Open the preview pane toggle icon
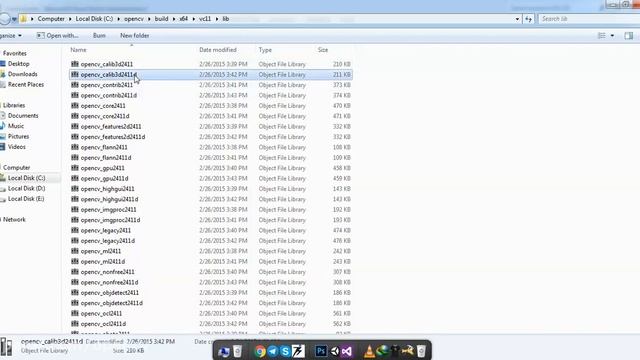This screenshot has width=640, height=360. point(629,36)
